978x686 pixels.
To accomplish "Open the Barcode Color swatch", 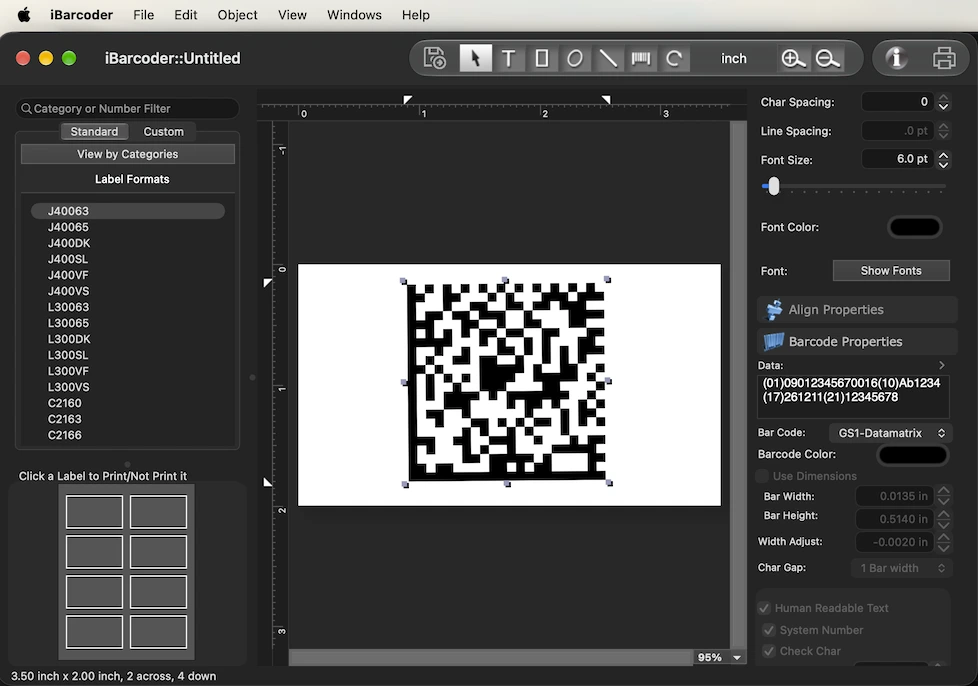I will [913, 455].
